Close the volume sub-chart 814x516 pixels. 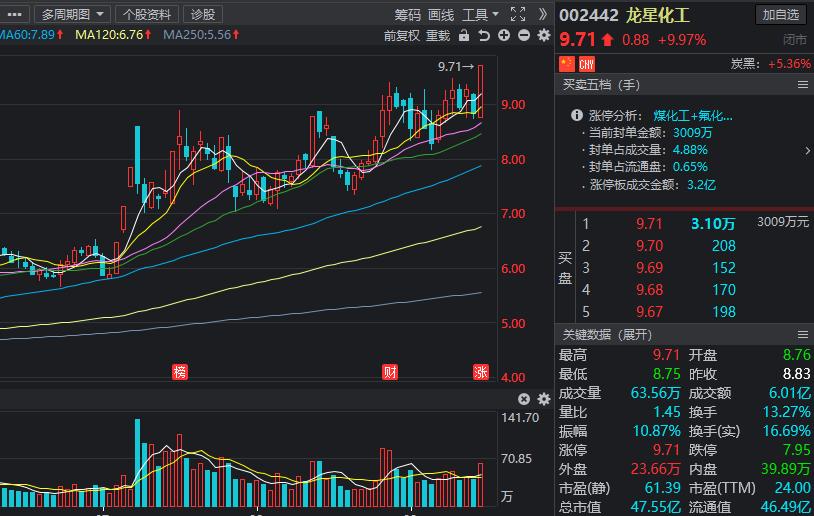click(524, 399)
